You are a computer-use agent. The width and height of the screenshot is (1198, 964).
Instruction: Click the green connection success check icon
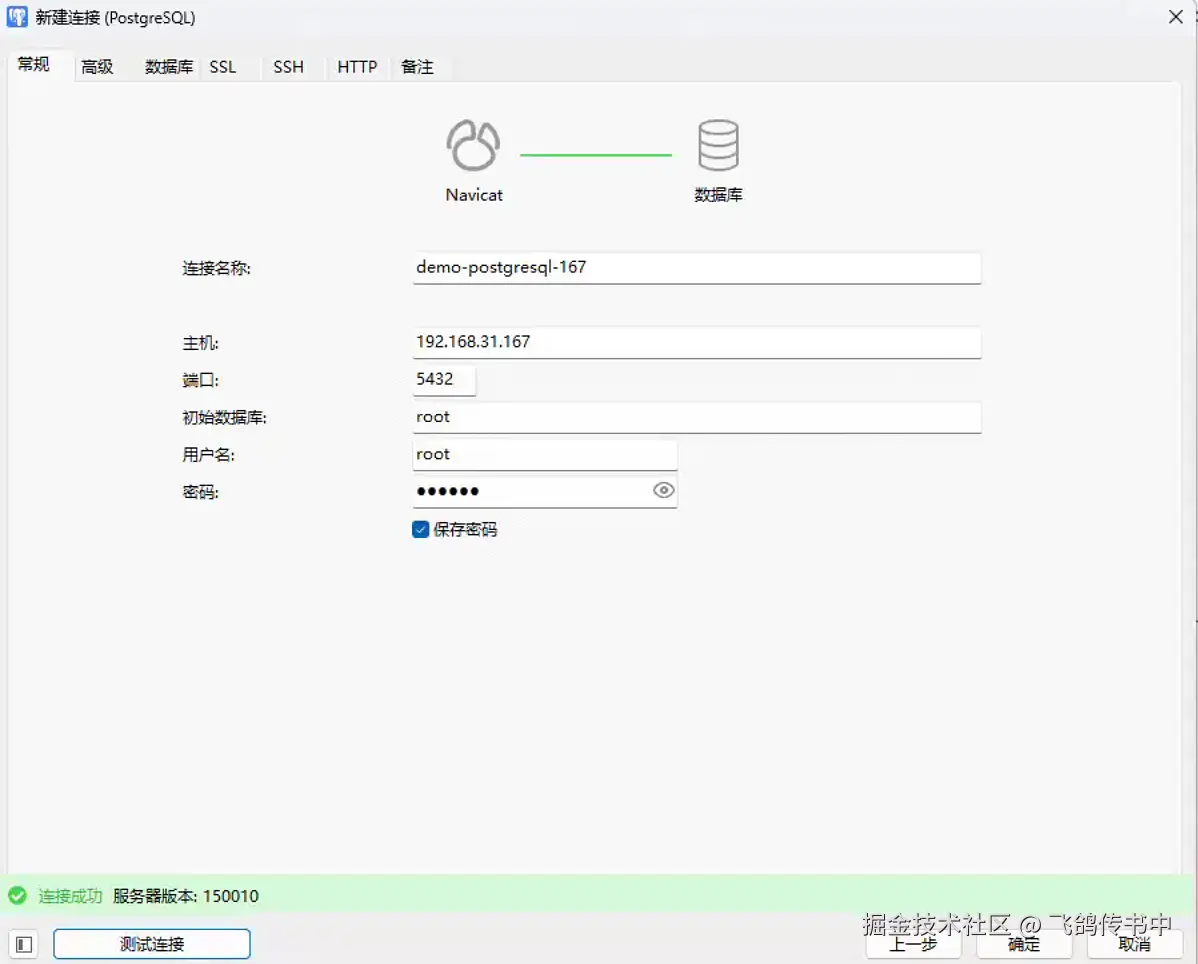click(18, 895)
